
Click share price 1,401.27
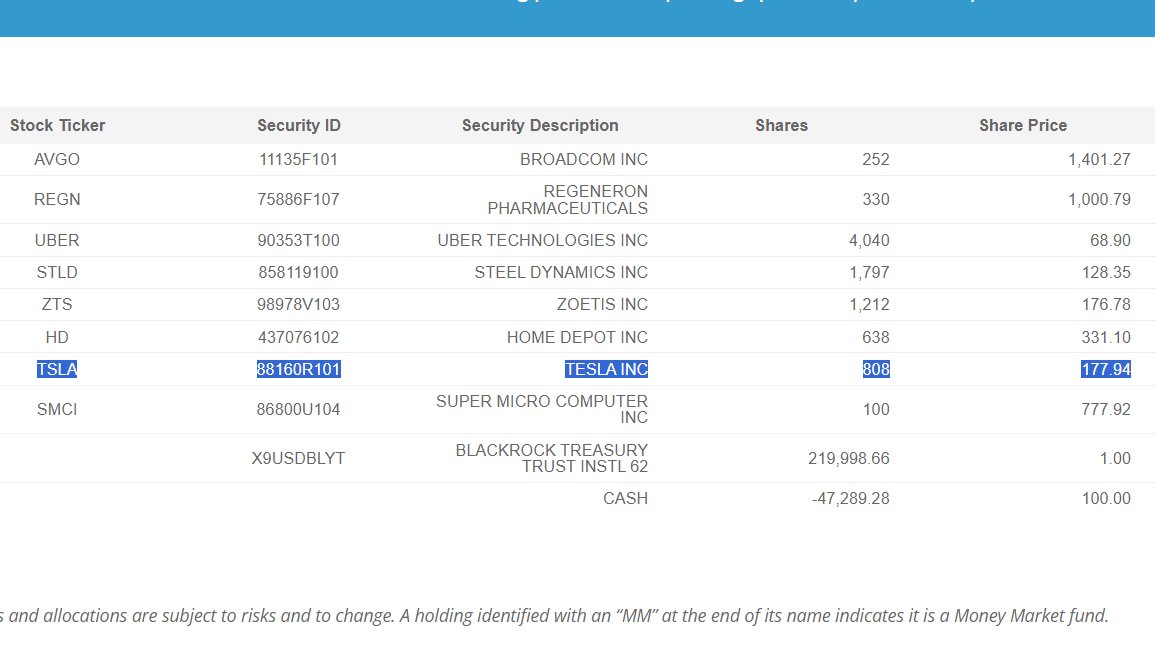point(1099,159)
